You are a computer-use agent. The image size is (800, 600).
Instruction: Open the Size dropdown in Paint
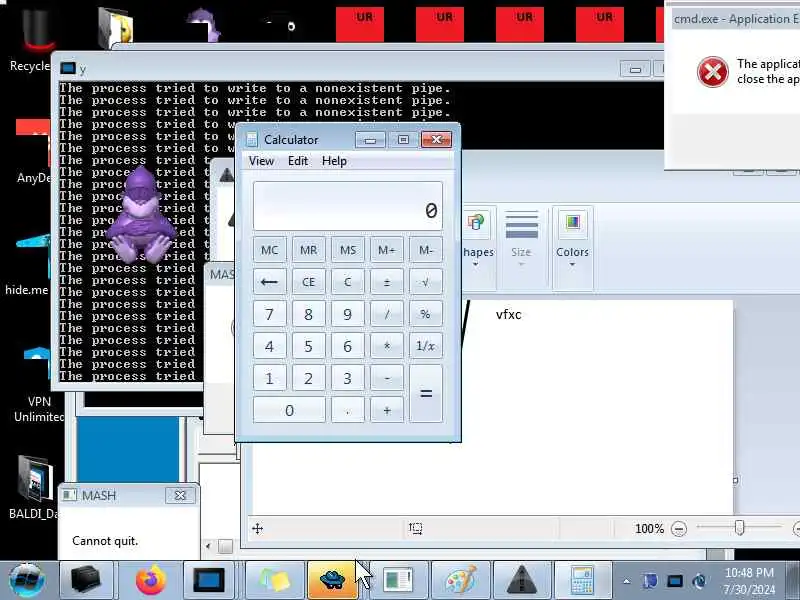[521, 247]
